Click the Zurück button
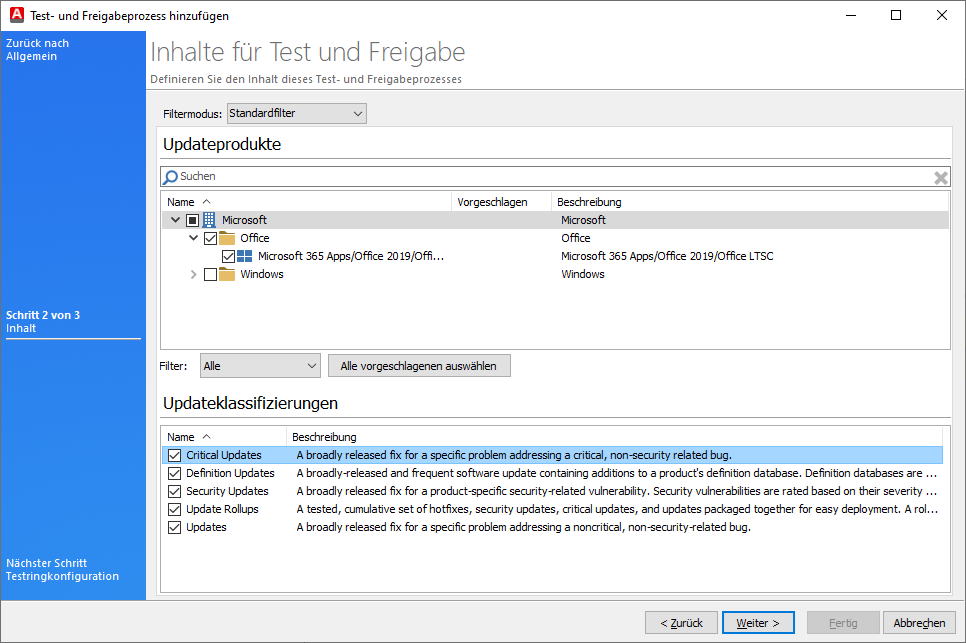The image size is (966, 643). tap(681, 623)
